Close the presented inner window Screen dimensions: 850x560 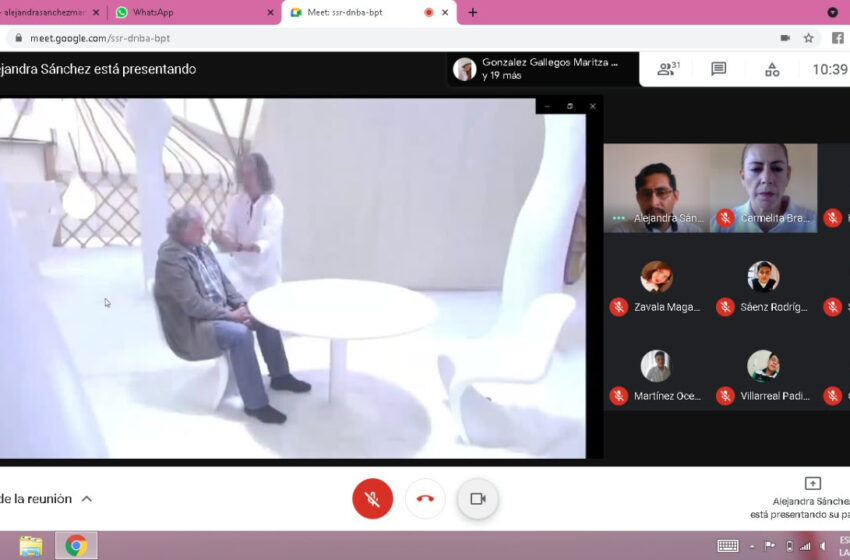tap(593, 106)
